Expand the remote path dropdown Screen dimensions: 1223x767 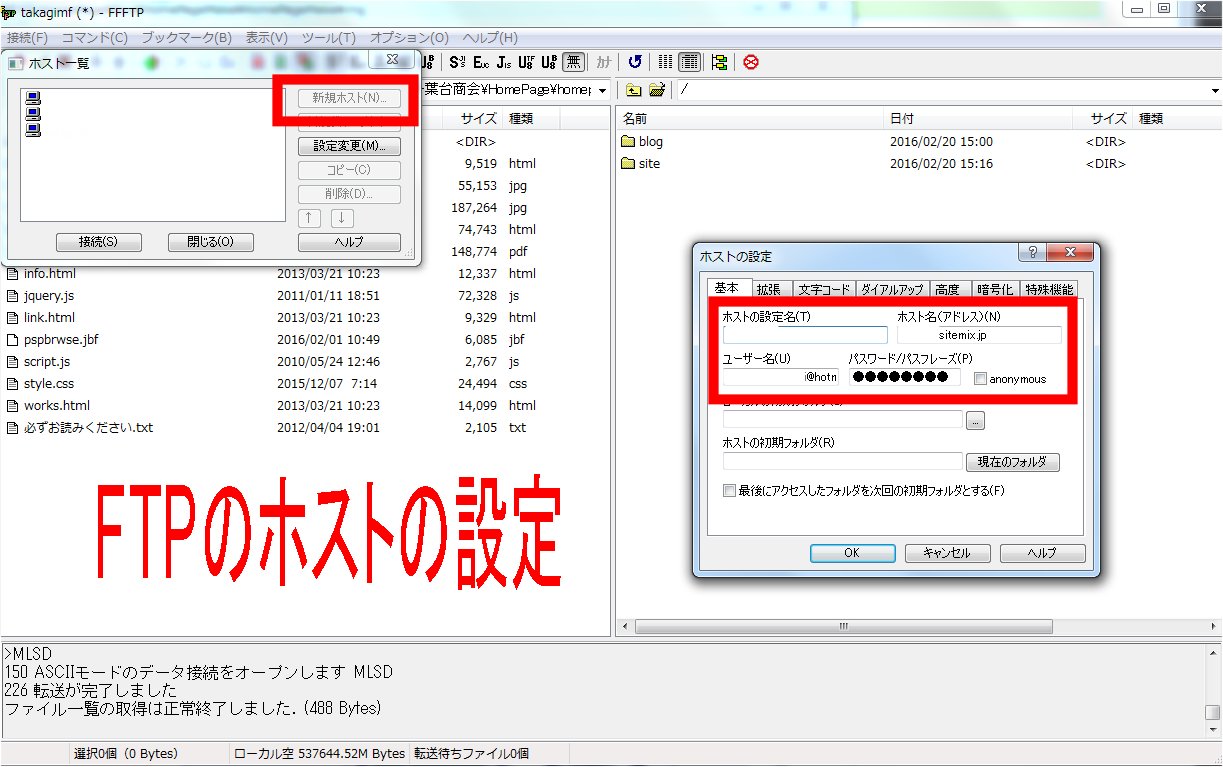1214,91
